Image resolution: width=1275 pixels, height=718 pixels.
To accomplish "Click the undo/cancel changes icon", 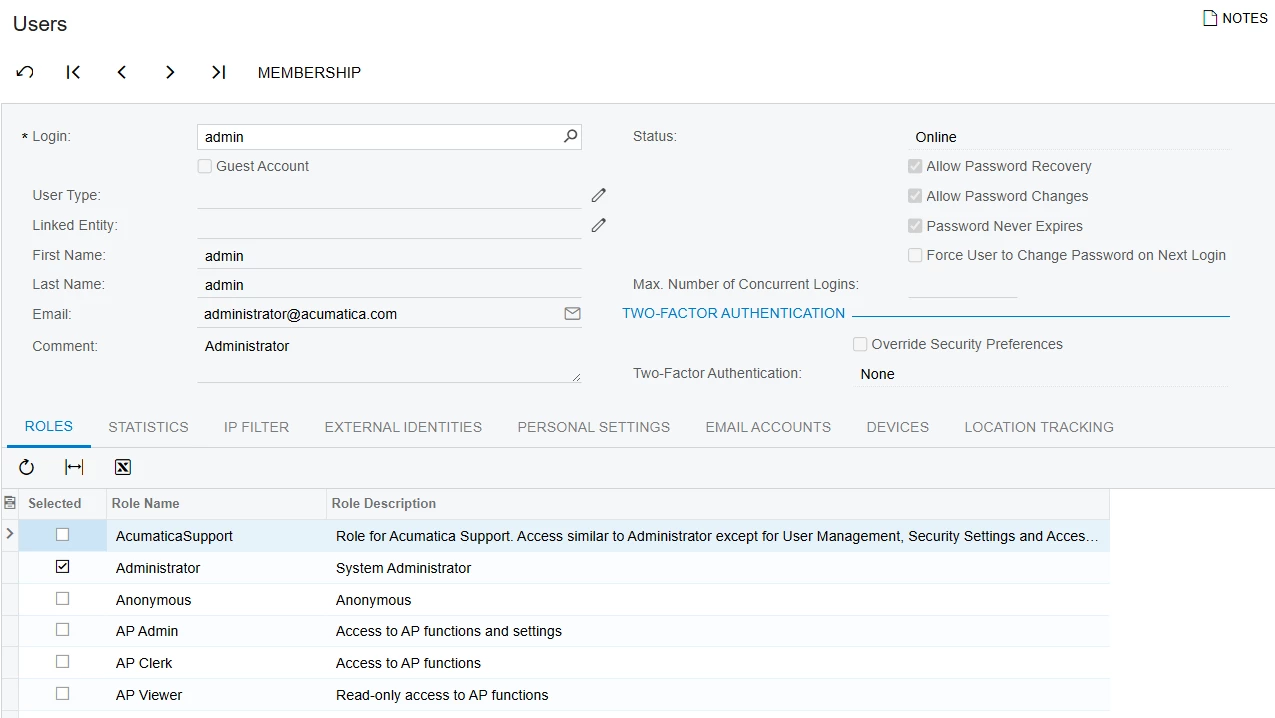I will click(25, 72).
